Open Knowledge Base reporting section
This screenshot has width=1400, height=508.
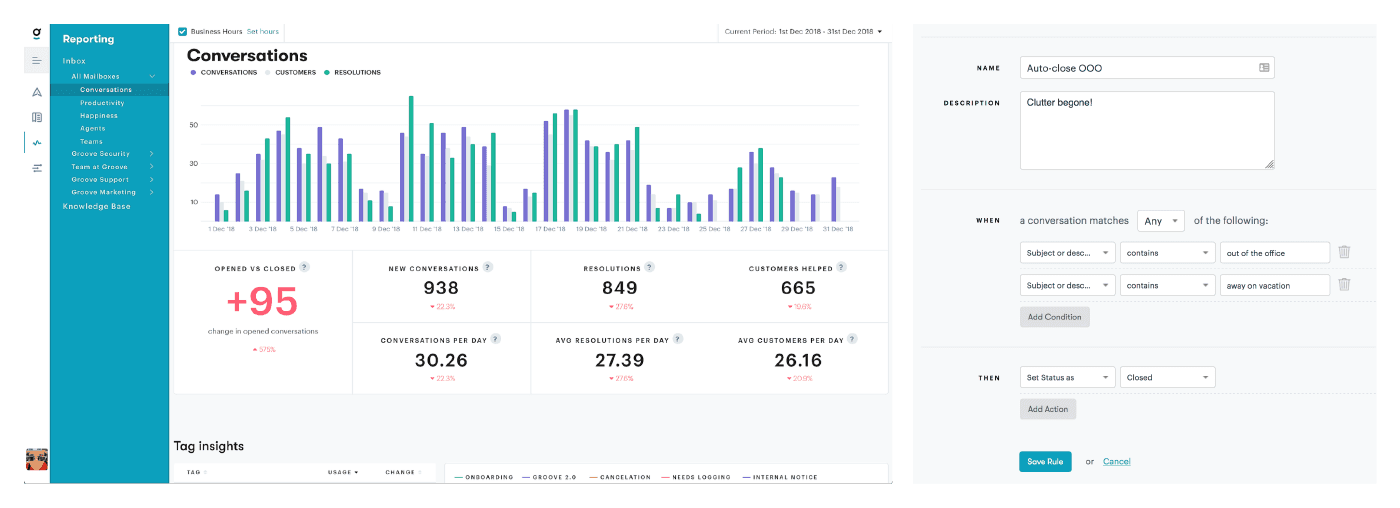coord(96,206)
